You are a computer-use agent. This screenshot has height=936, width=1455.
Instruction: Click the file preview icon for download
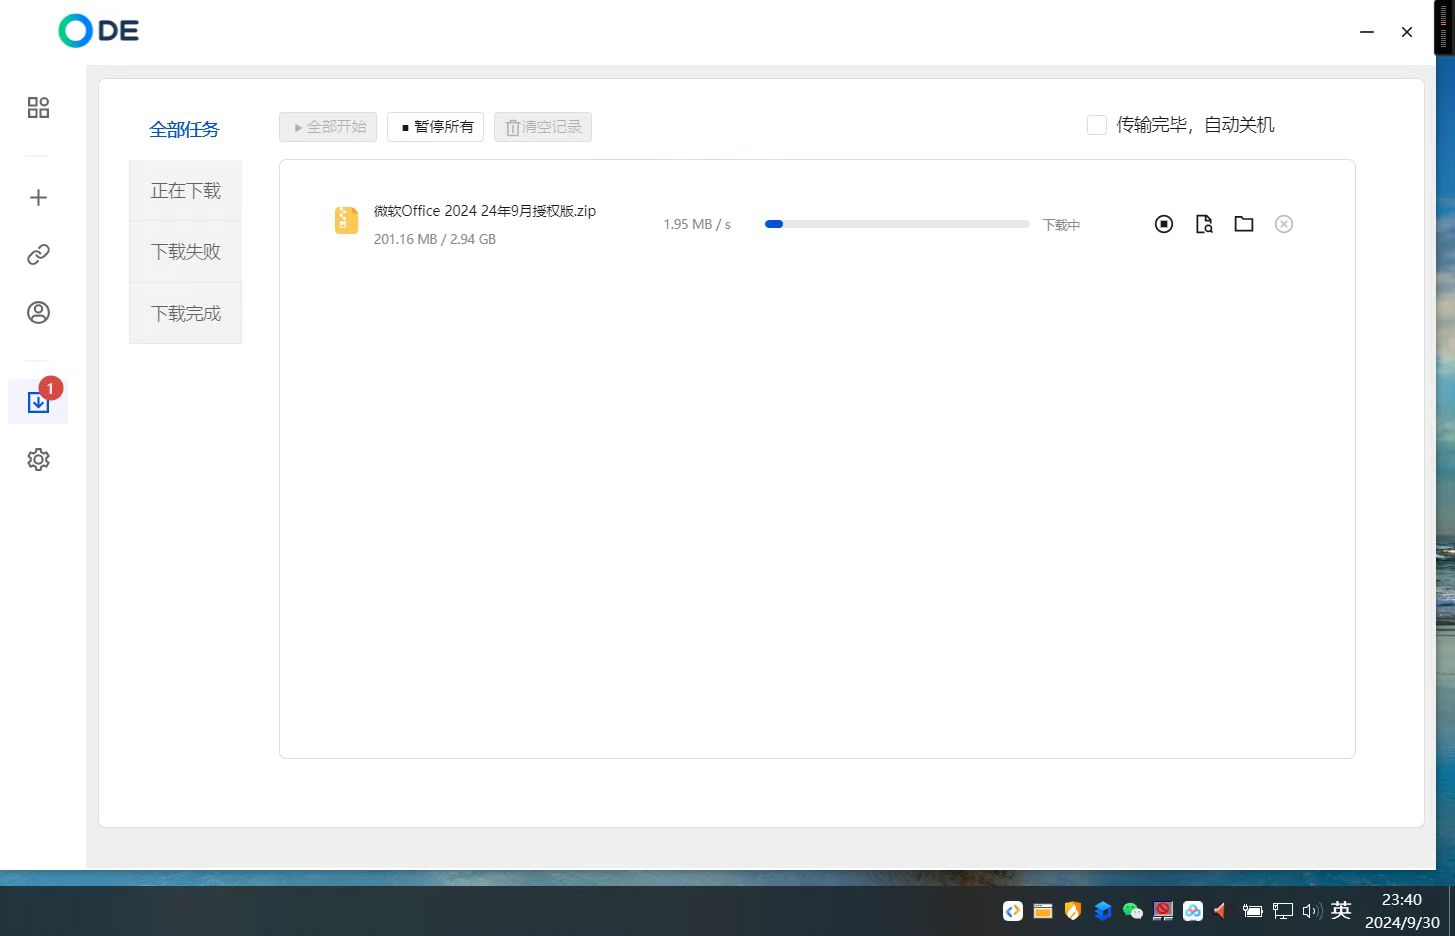(1204, 224)
